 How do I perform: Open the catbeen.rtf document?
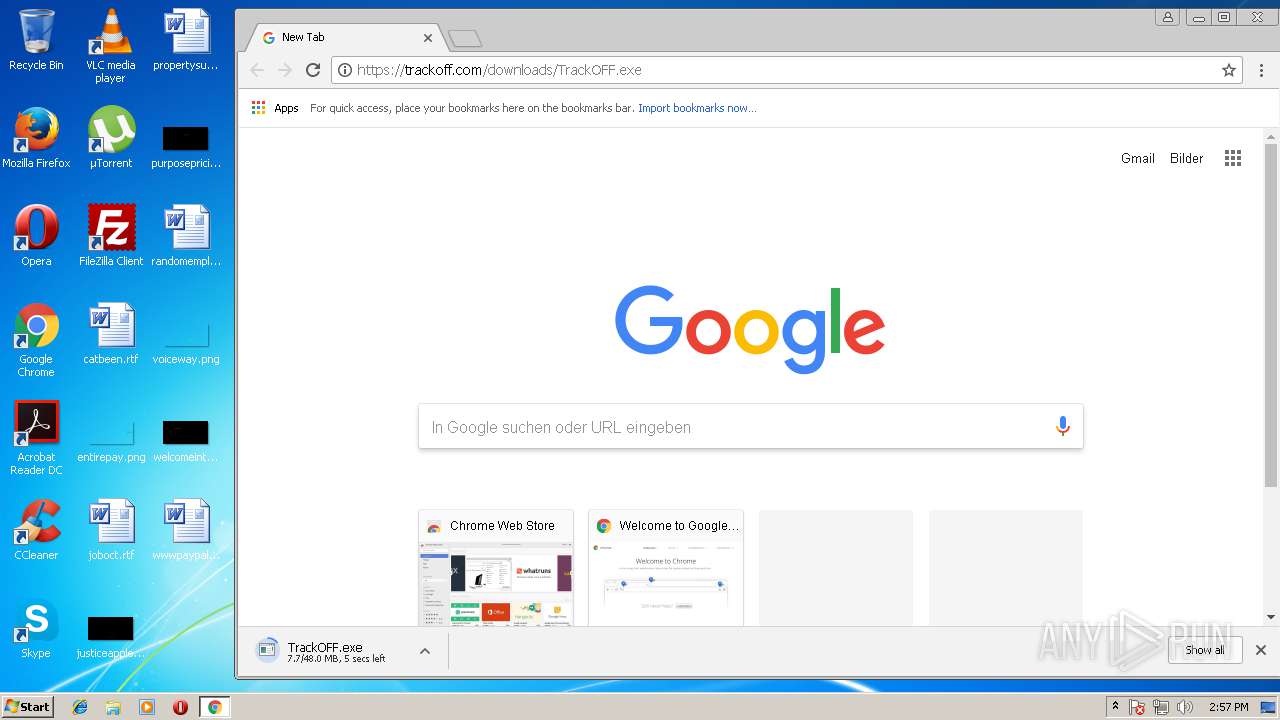[111, 334]
